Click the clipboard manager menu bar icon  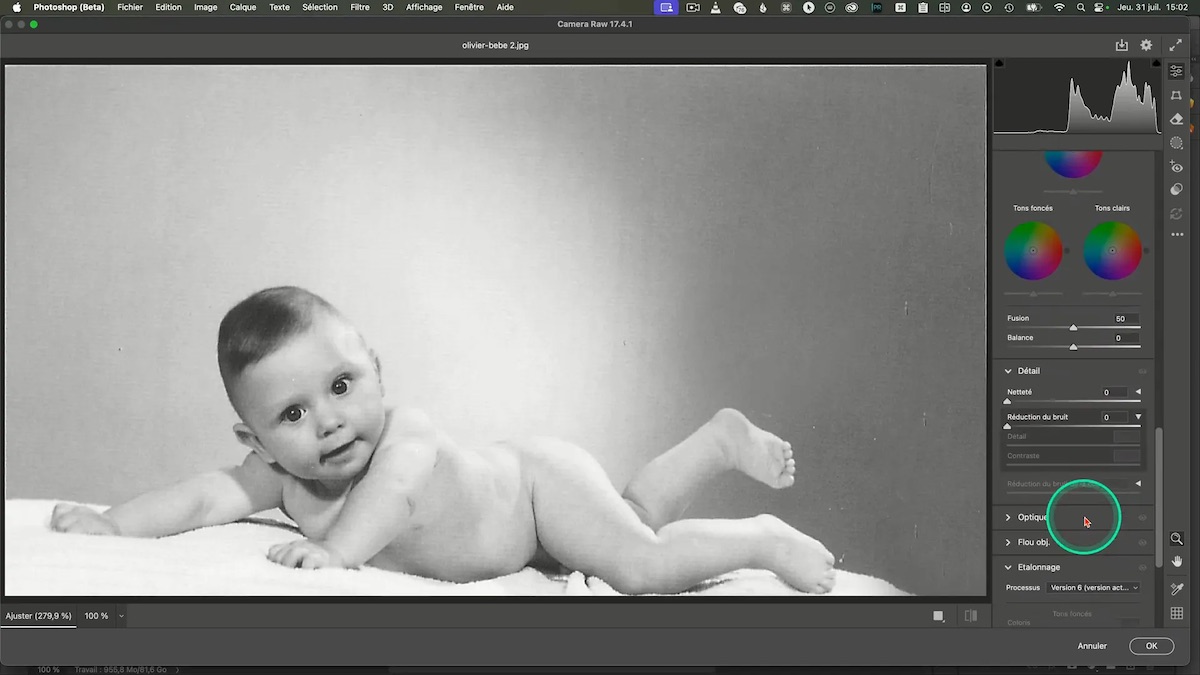point(921,7)
